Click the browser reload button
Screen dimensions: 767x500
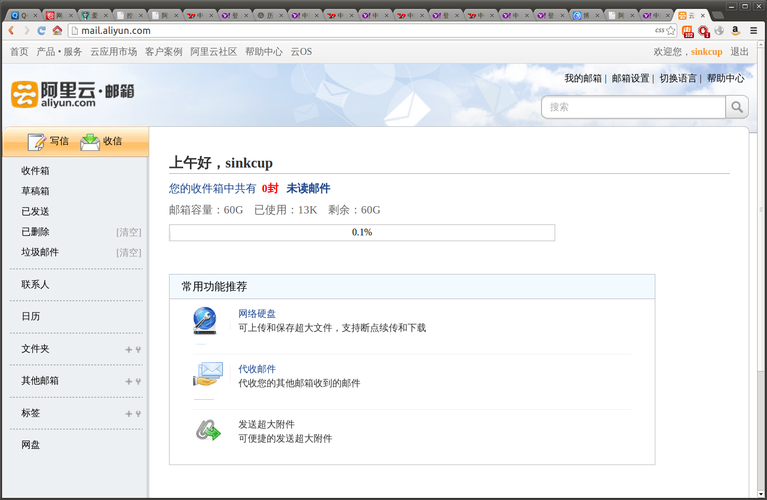[41, 31]
